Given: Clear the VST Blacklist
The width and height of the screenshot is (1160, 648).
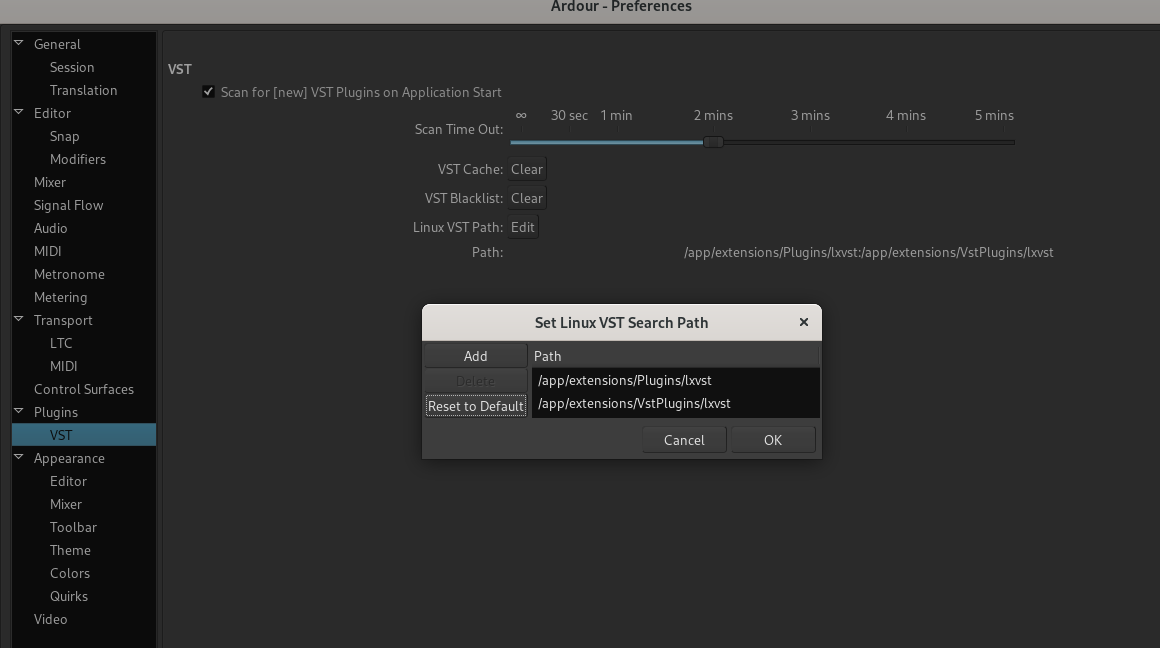Looking at the screenshot, I should (x=527, y=198).
